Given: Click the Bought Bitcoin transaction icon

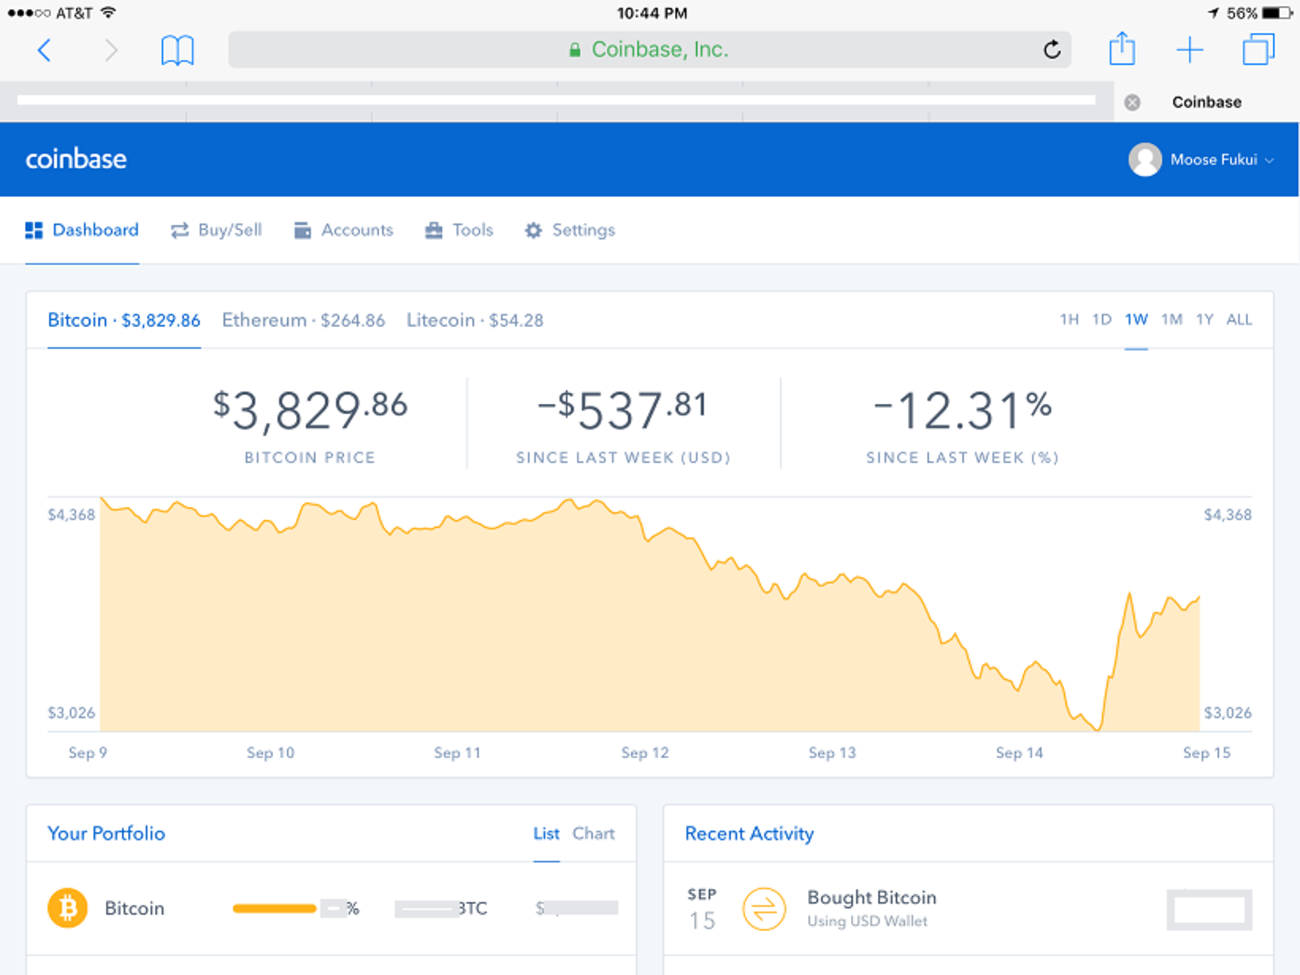Looking at the screenshot, I should pos(764,908).
